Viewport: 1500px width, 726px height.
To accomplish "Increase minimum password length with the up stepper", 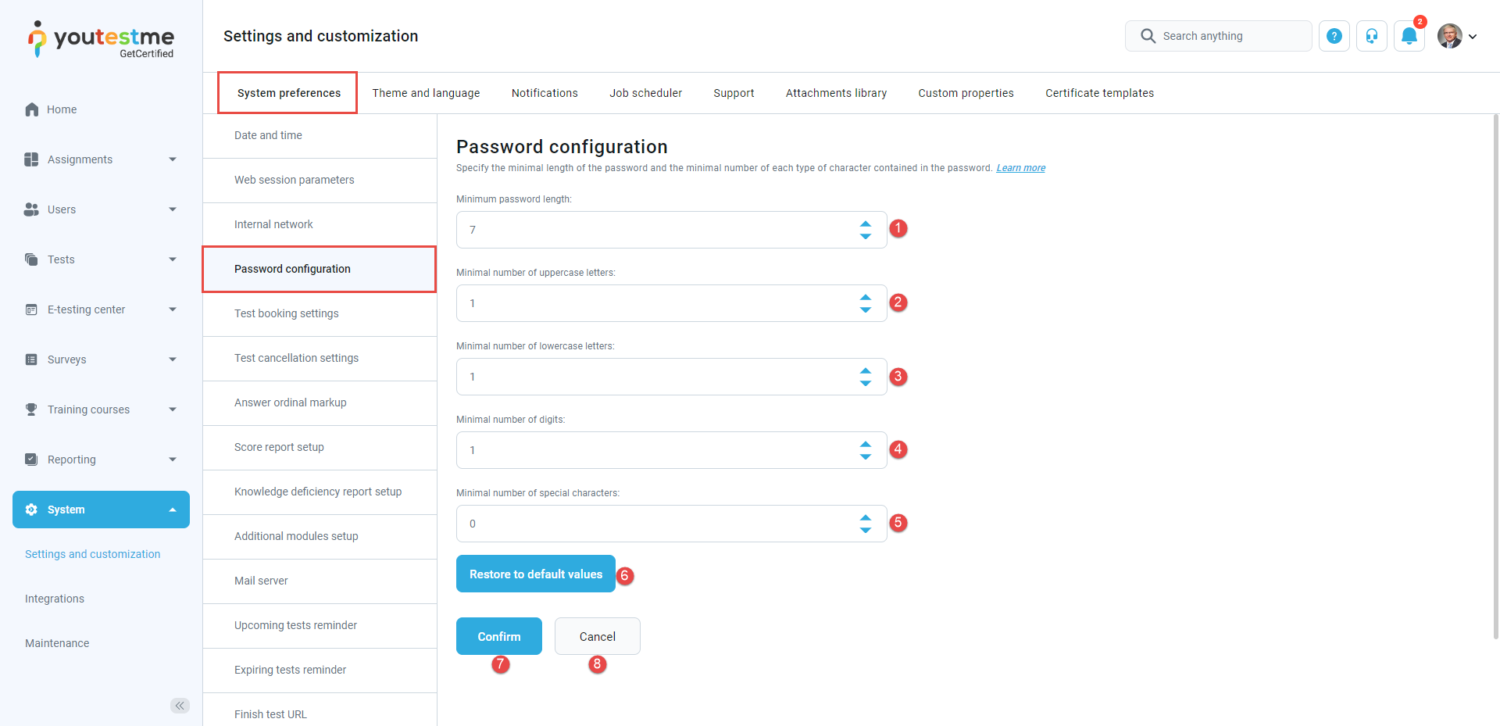I will click(865, 223).
